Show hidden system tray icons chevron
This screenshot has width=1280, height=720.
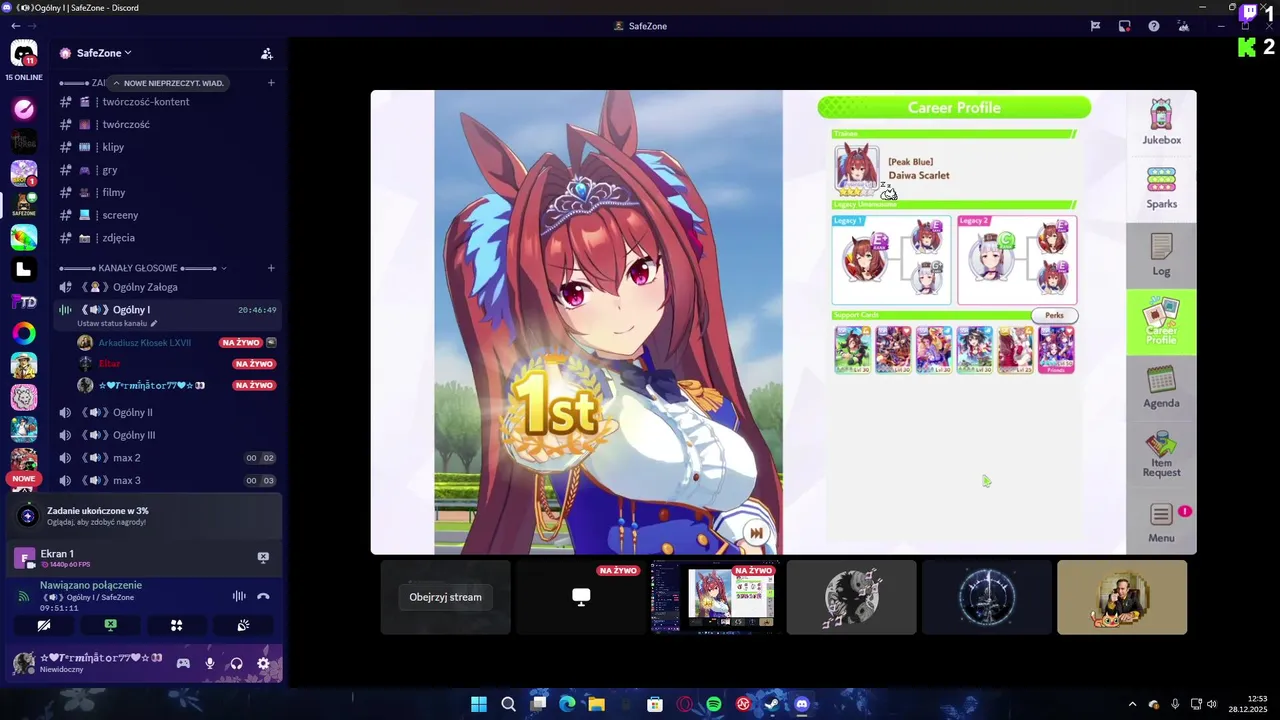1132,704
